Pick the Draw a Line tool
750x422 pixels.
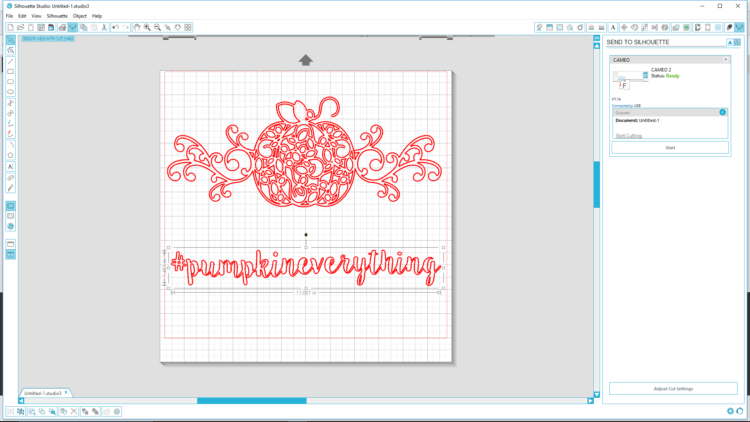(x=11, y=61)
